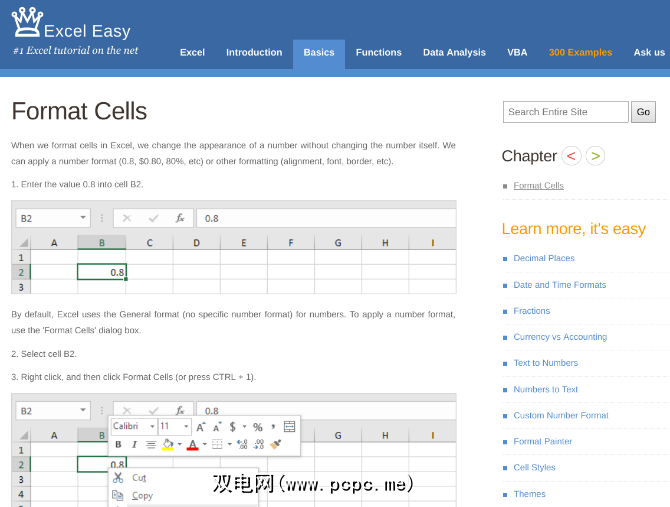This screenshot has width=670, height=507.
Task: Go to previous chapter with red arrow
Action: click(571, 156)
